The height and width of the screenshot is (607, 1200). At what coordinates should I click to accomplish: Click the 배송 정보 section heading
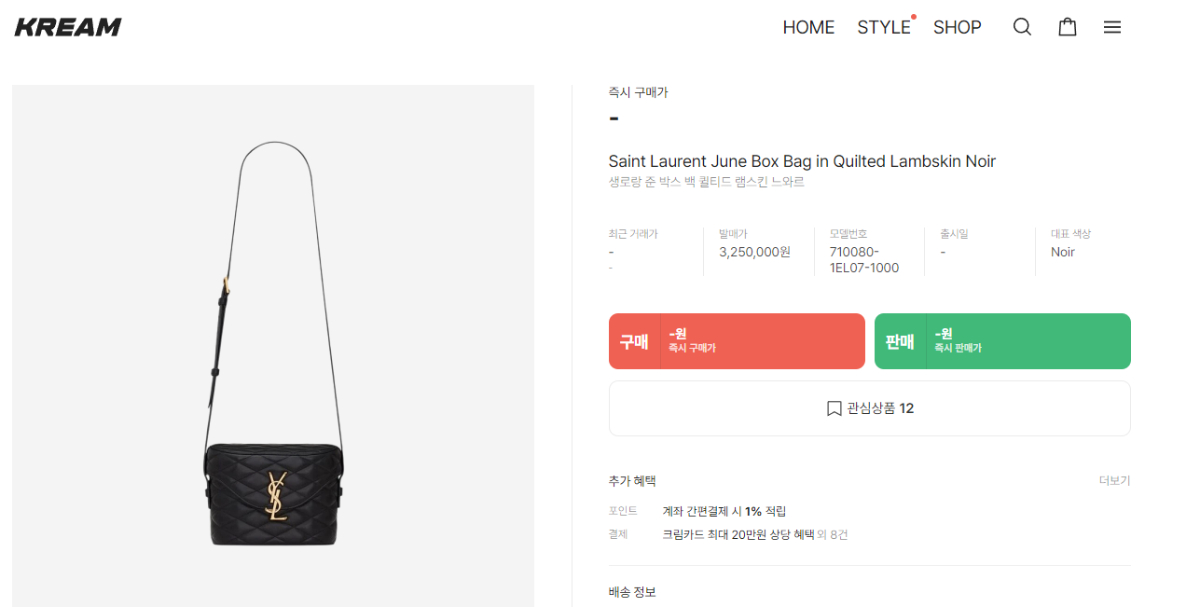point(632,592)
